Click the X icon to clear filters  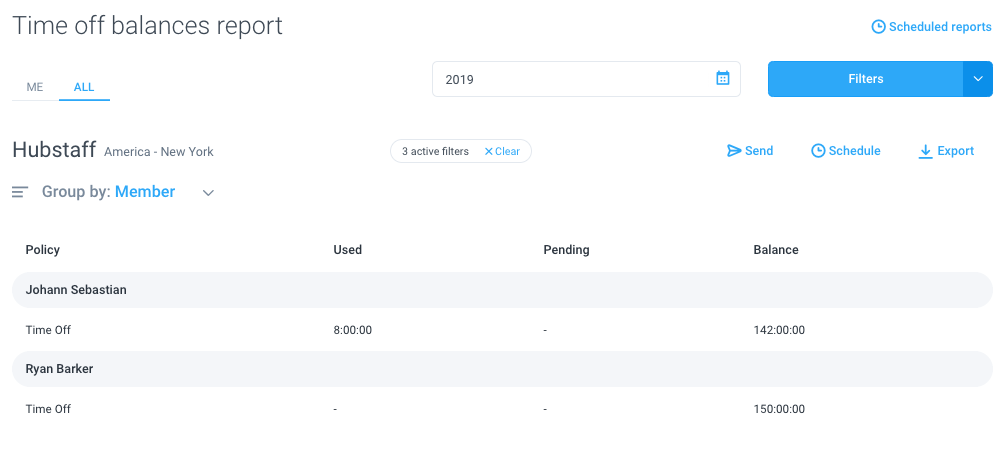coord(489,152)
